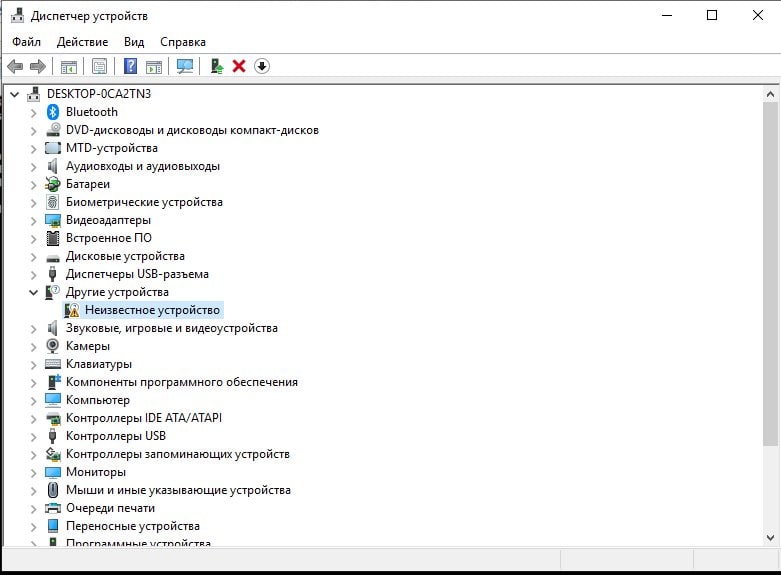Open the Справка menu

[x=183, y=42]
